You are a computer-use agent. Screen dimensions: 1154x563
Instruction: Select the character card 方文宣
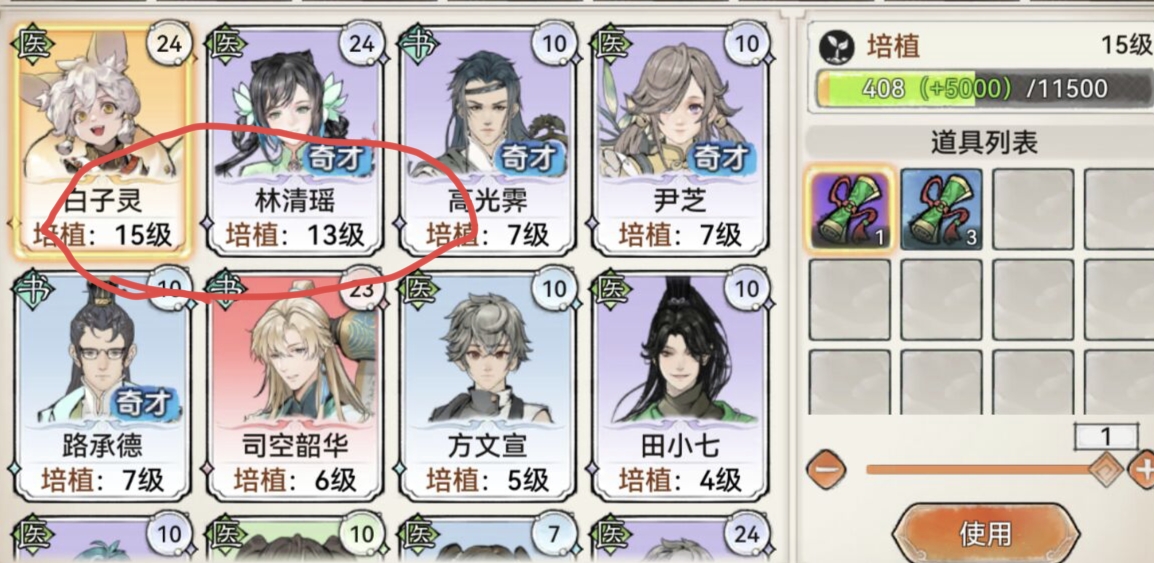point(488,386)
